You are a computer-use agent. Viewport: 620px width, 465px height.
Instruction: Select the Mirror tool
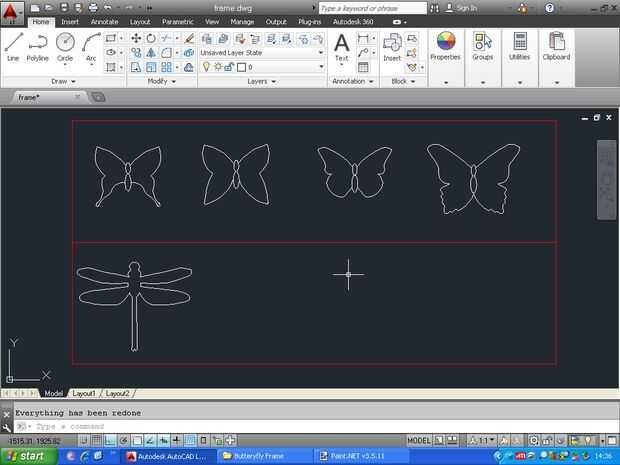[x=151, y=53]
